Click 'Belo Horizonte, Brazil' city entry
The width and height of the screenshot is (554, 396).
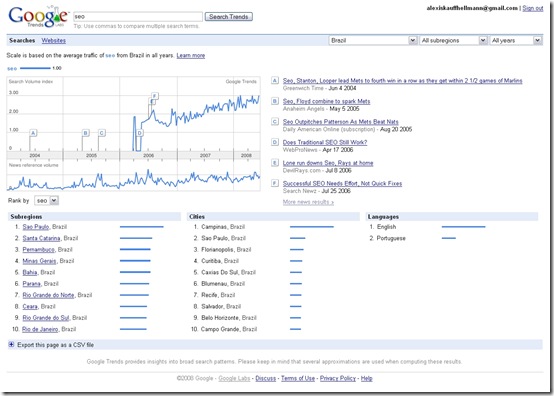(229, 318)
